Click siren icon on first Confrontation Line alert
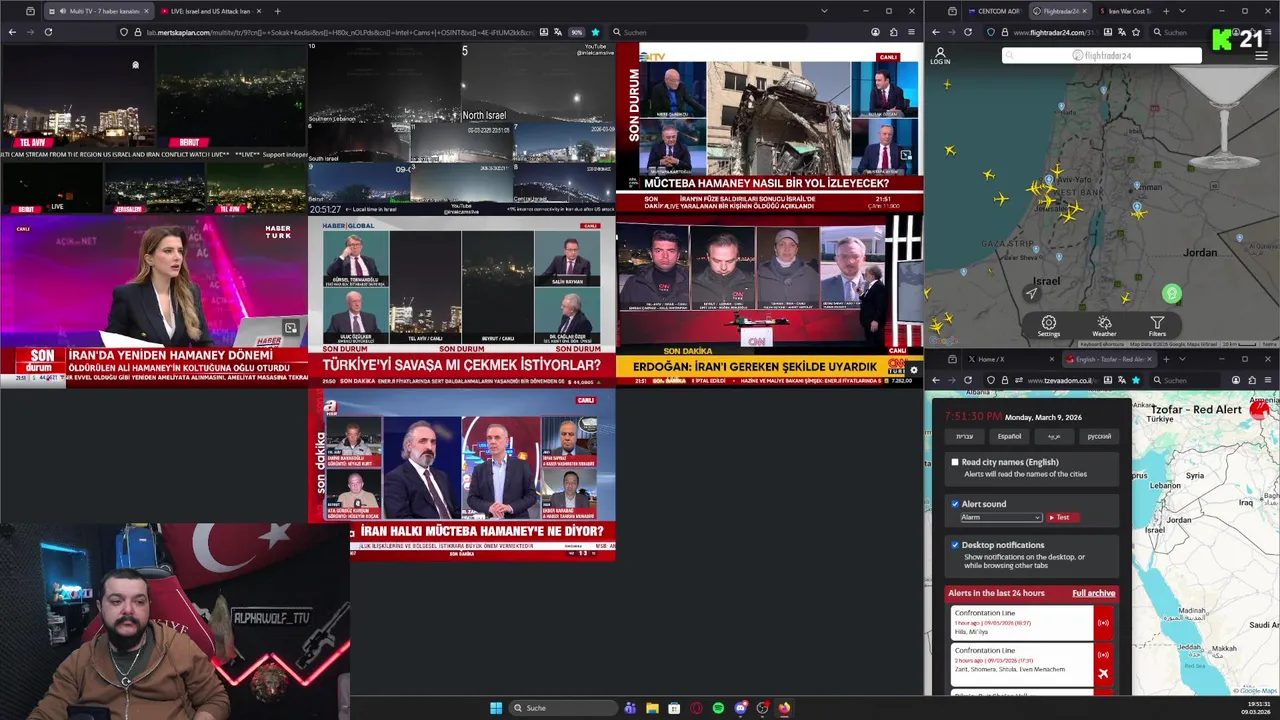The height and width of the screenshot is (720, 1280). point(1103,623)
